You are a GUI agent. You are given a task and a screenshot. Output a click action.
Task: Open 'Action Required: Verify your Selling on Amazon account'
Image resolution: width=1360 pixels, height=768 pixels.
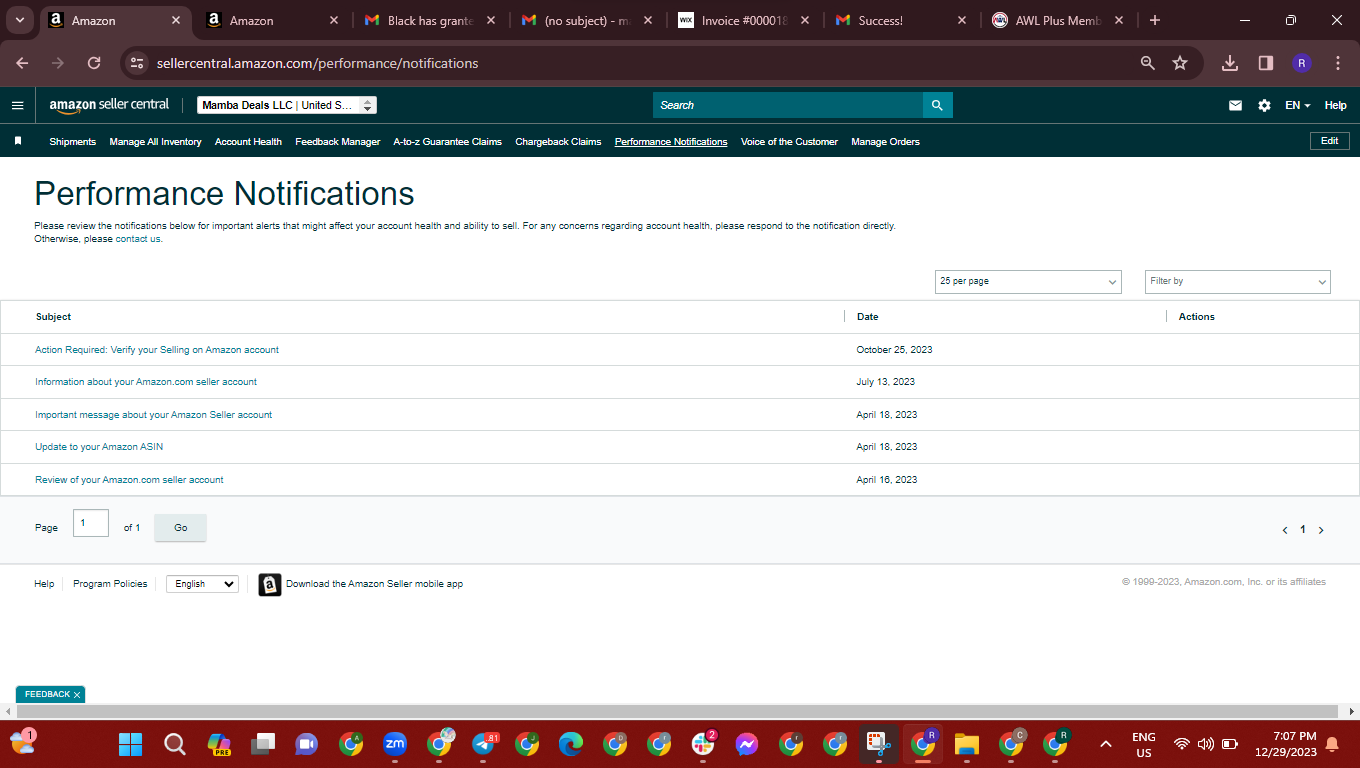pos(157,350)
